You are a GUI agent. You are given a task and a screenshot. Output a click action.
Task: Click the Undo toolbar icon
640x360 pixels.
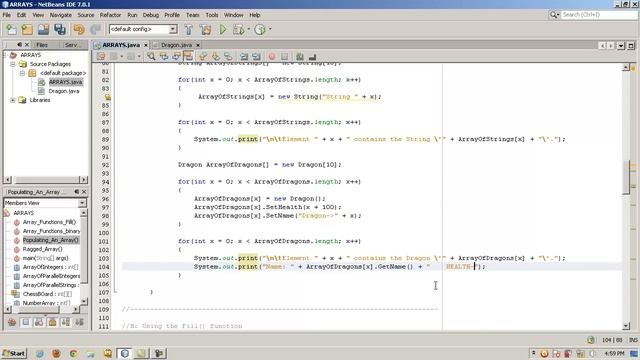pos(79,29)
